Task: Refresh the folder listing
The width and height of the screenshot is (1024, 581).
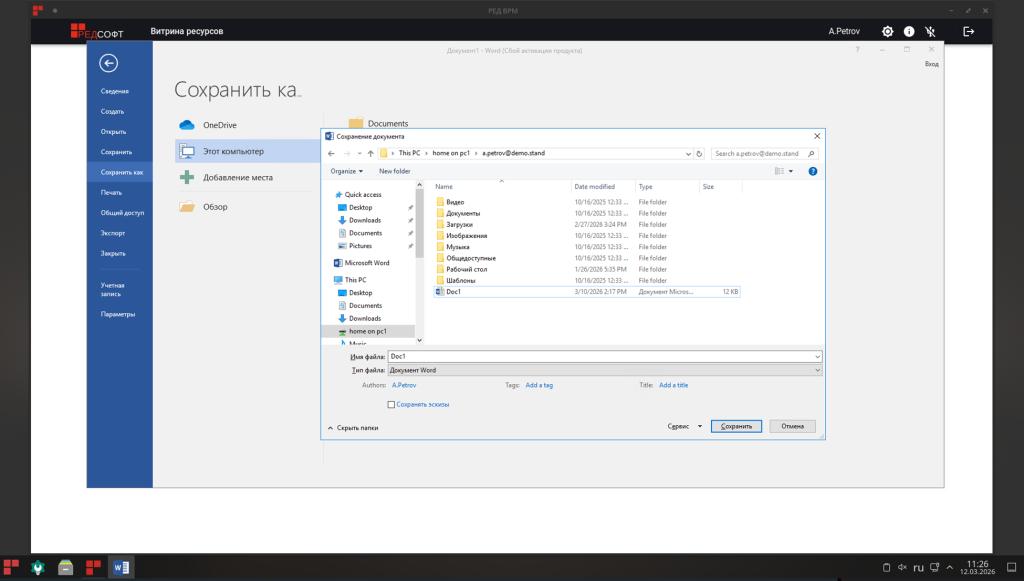Action: pos(699,153)
